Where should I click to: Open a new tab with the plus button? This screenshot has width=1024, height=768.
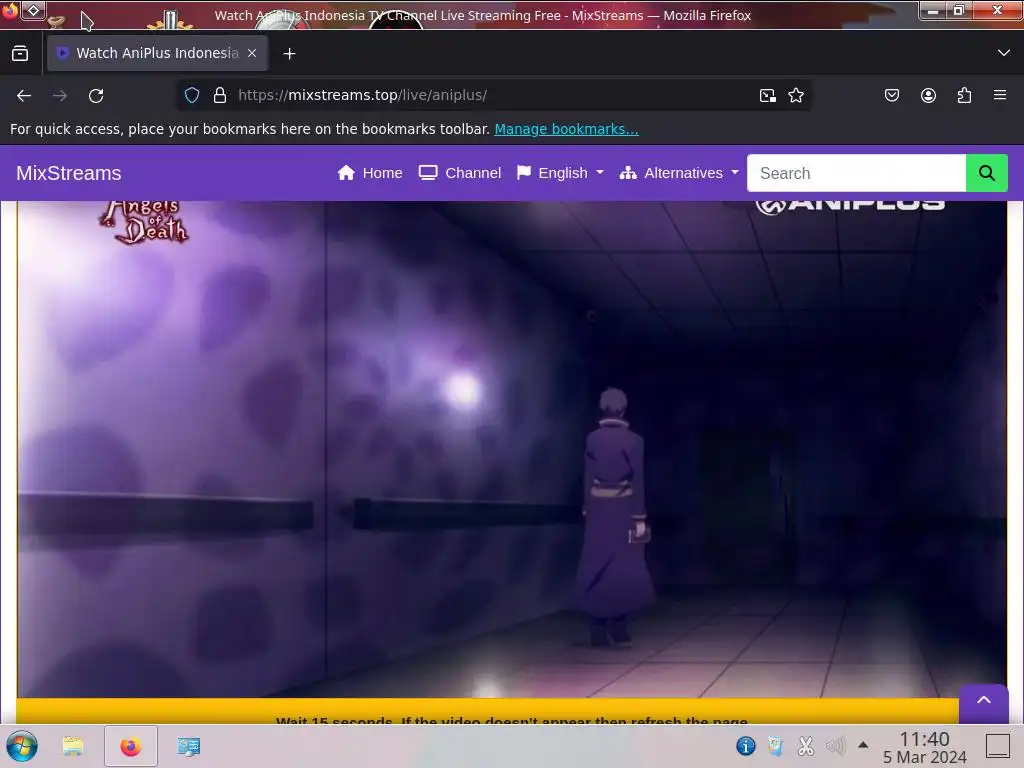(x=289, y=54)
